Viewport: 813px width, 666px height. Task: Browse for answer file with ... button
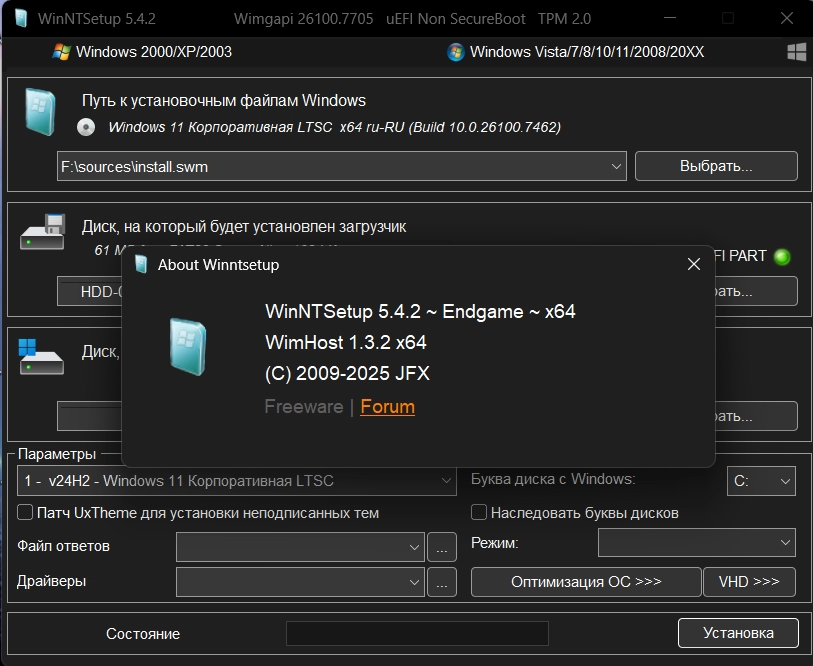(442, 547)
